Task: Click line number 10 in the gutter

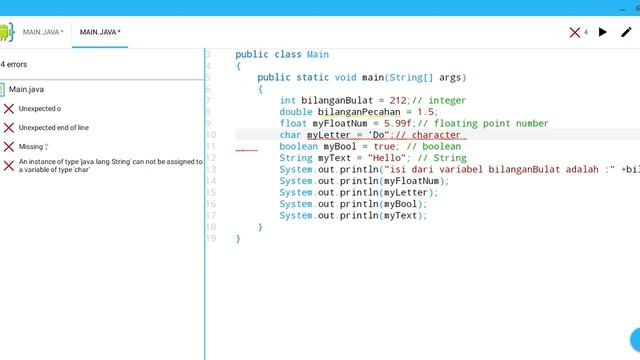Action: pyautogui.click(x=211, y=135)
